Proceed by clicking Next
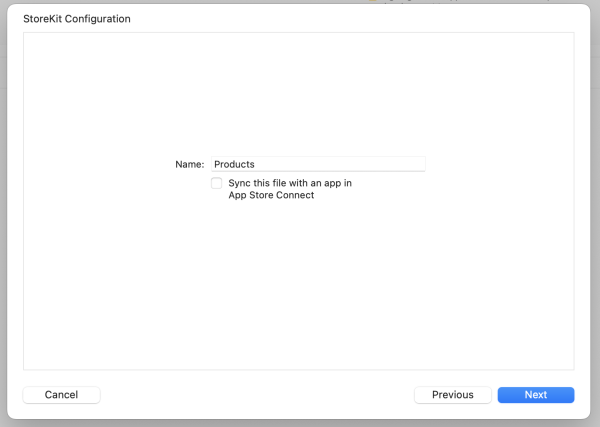The image size is (600, 427). tap(536, 395)
